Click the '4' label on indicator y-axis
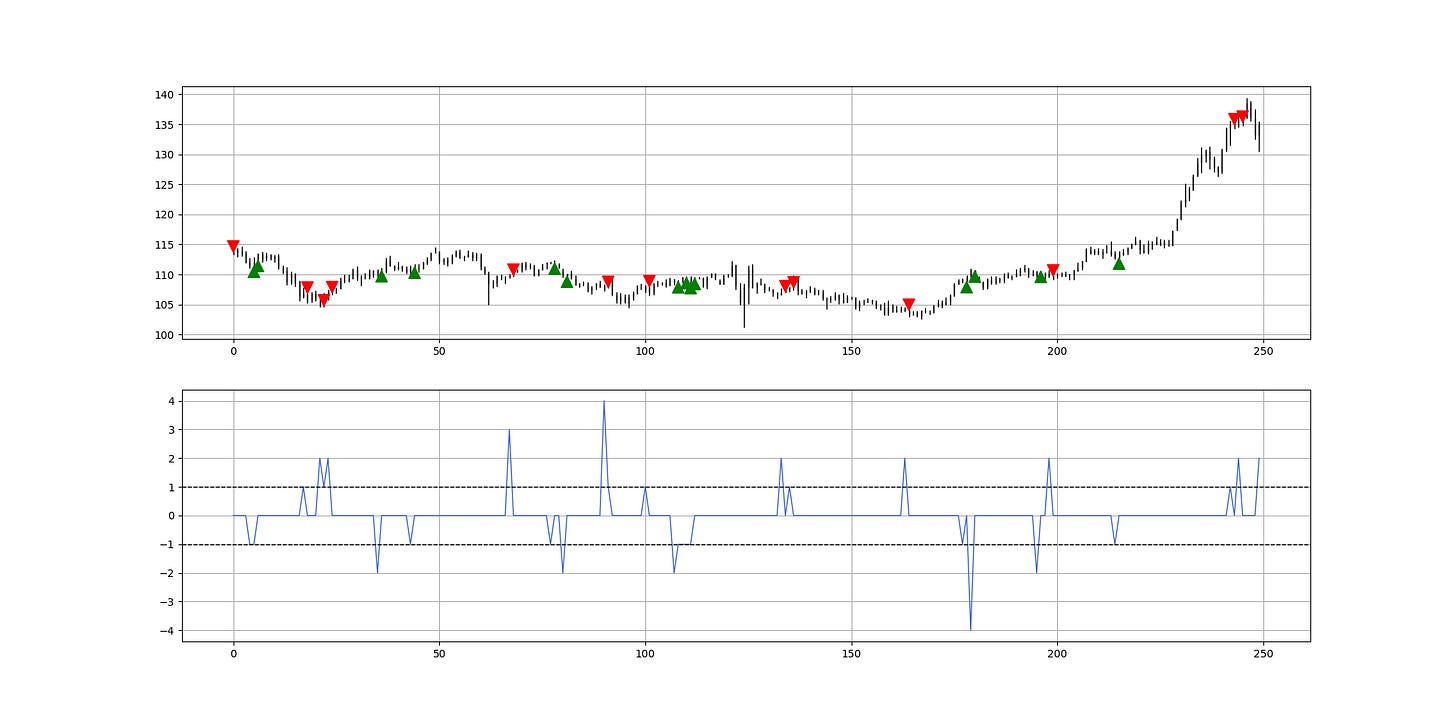The width and height of the screenshot is (1456, 721). [x=172, y=401]
